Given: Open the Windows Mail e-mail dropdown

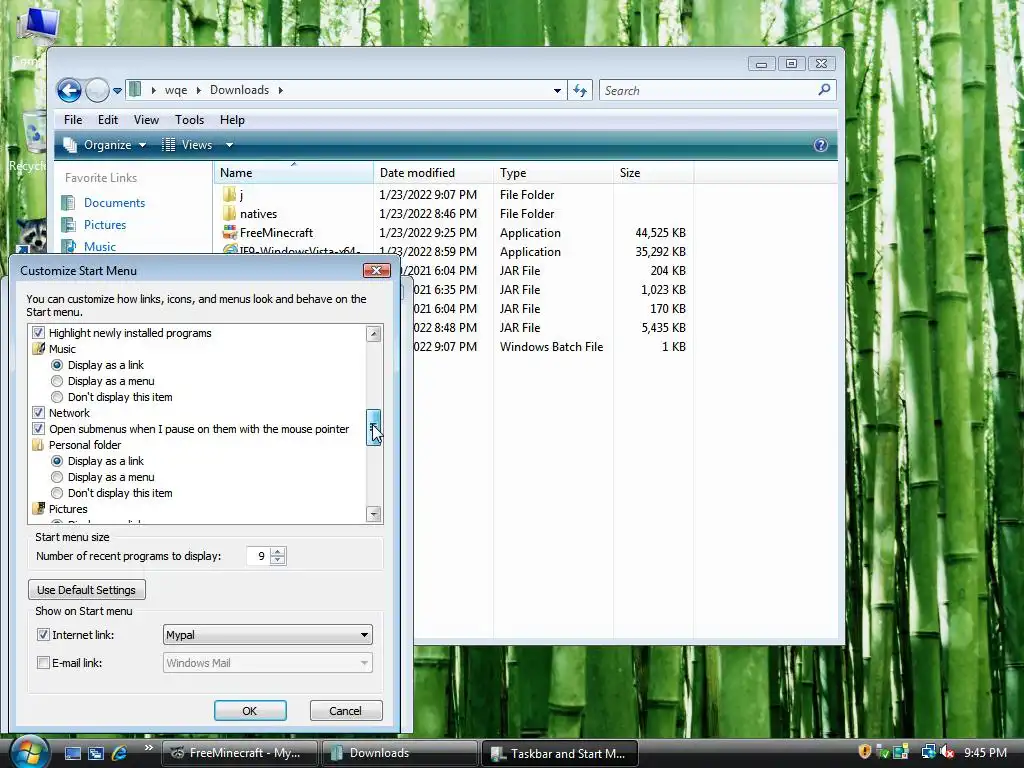Looking at the screenshot, I should tap(268, 663).
